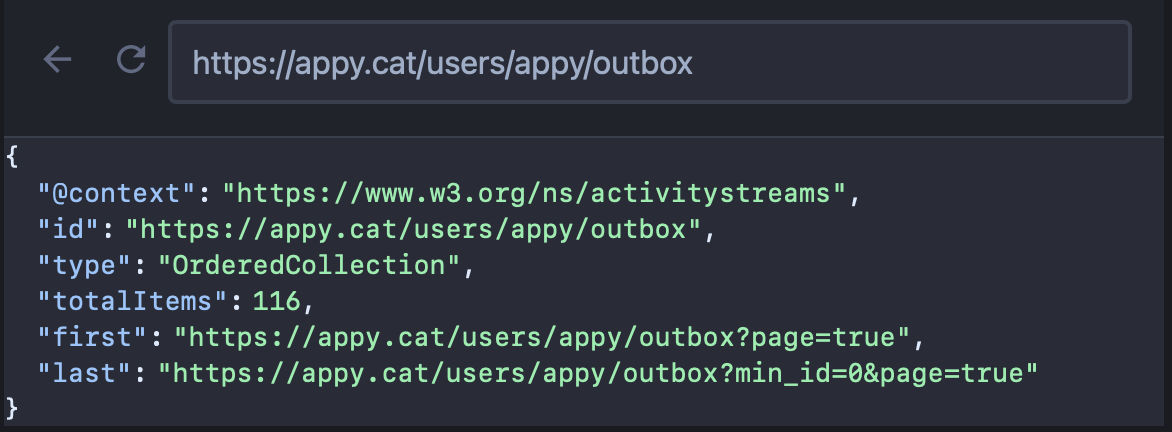The image size is (1172, 432).
Task: Click the "id" key
Action: pos(70,229)
